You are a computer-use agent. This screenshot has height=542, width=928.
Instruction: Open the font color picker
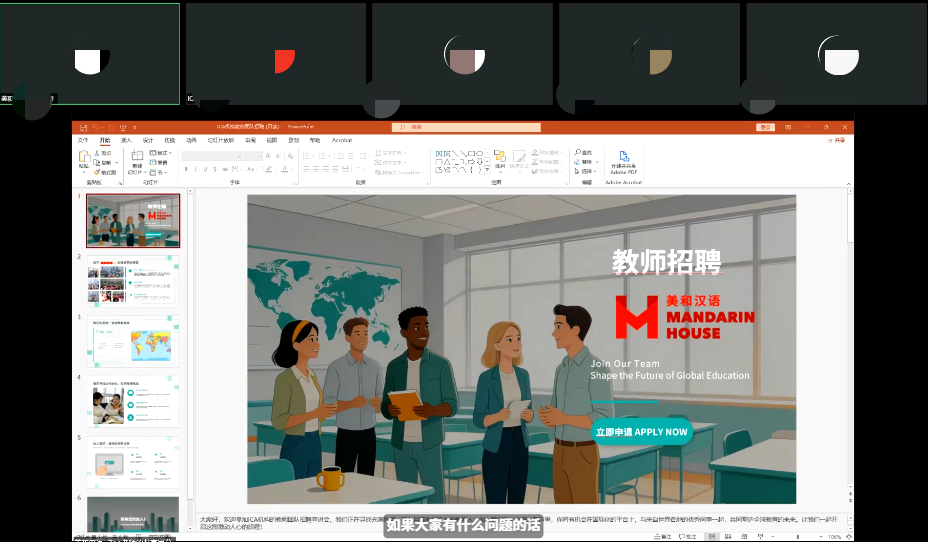click(286, 169)
